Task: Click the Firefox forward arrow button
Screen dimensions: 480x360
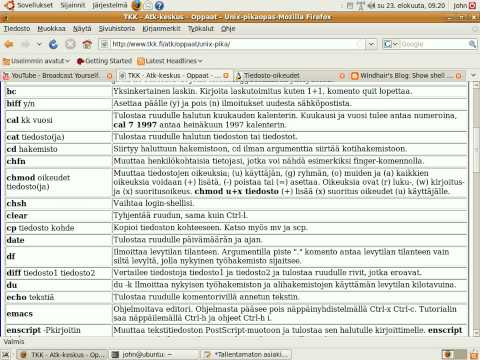Action: (x=26, y=44)
